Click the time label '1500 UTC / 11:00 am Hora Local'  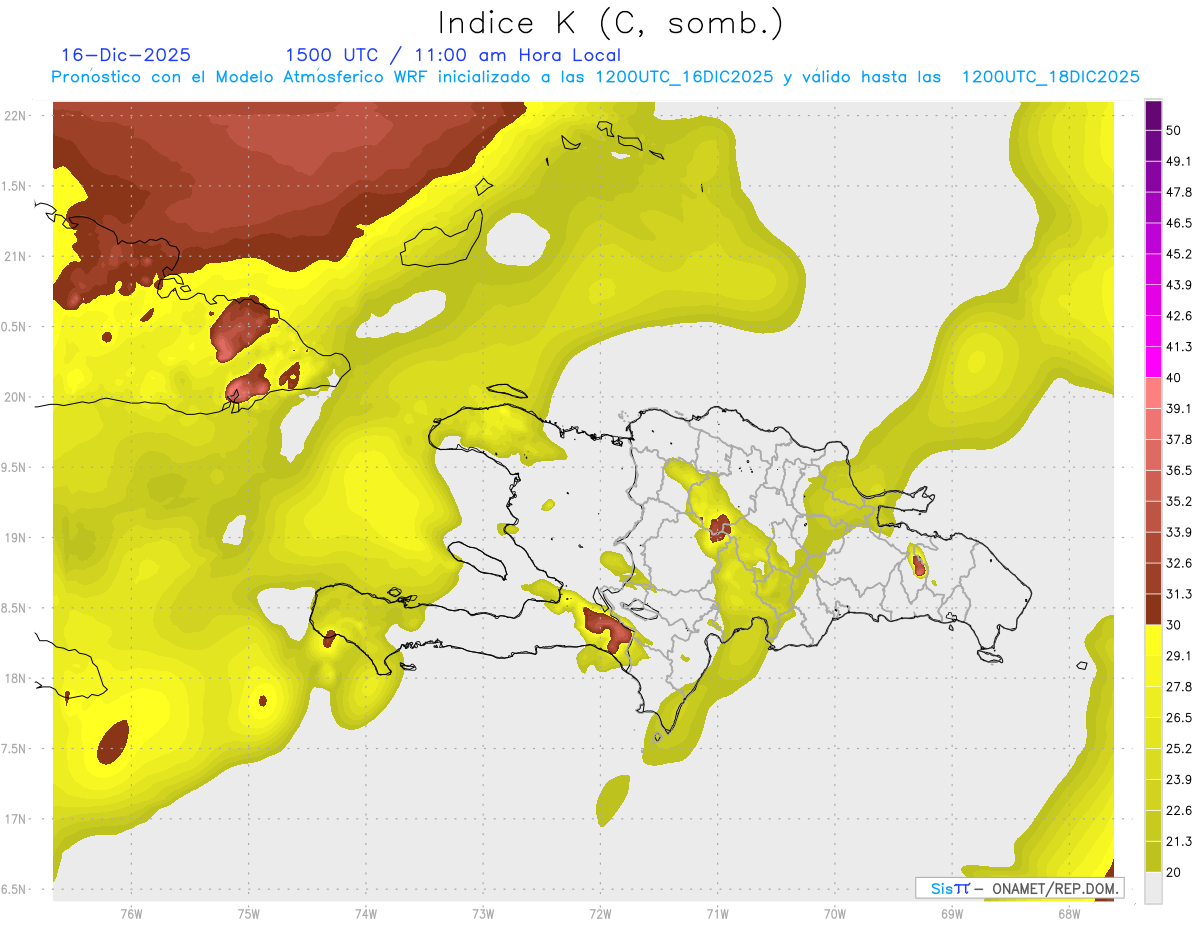coord(453,55)
